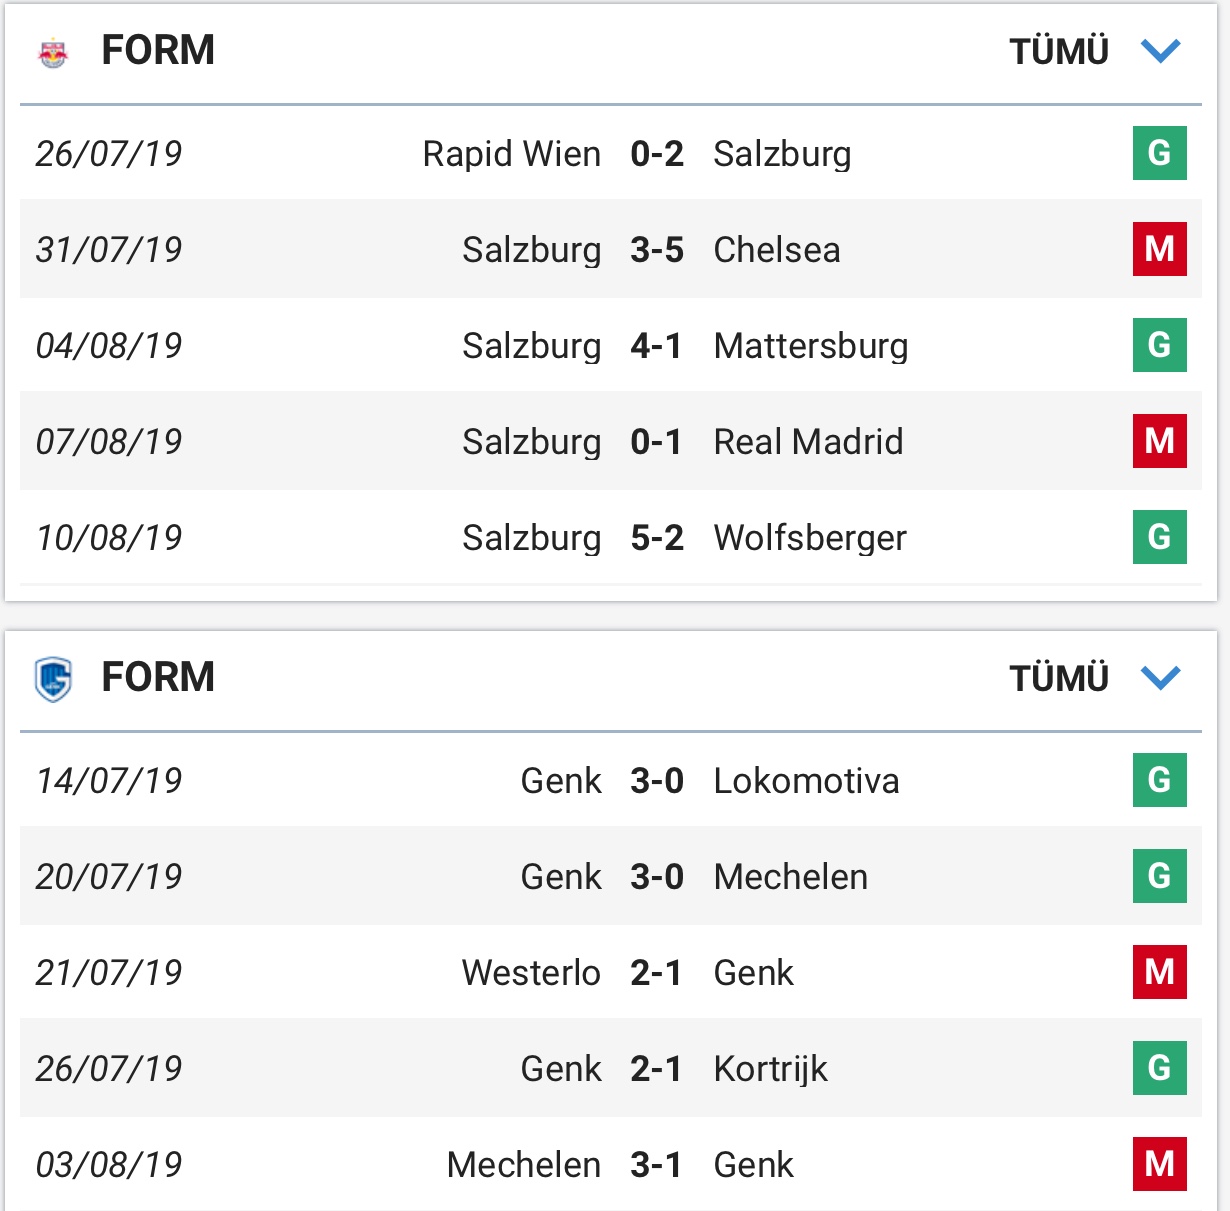Select the Real Madrid team name

tap(808, 442)
